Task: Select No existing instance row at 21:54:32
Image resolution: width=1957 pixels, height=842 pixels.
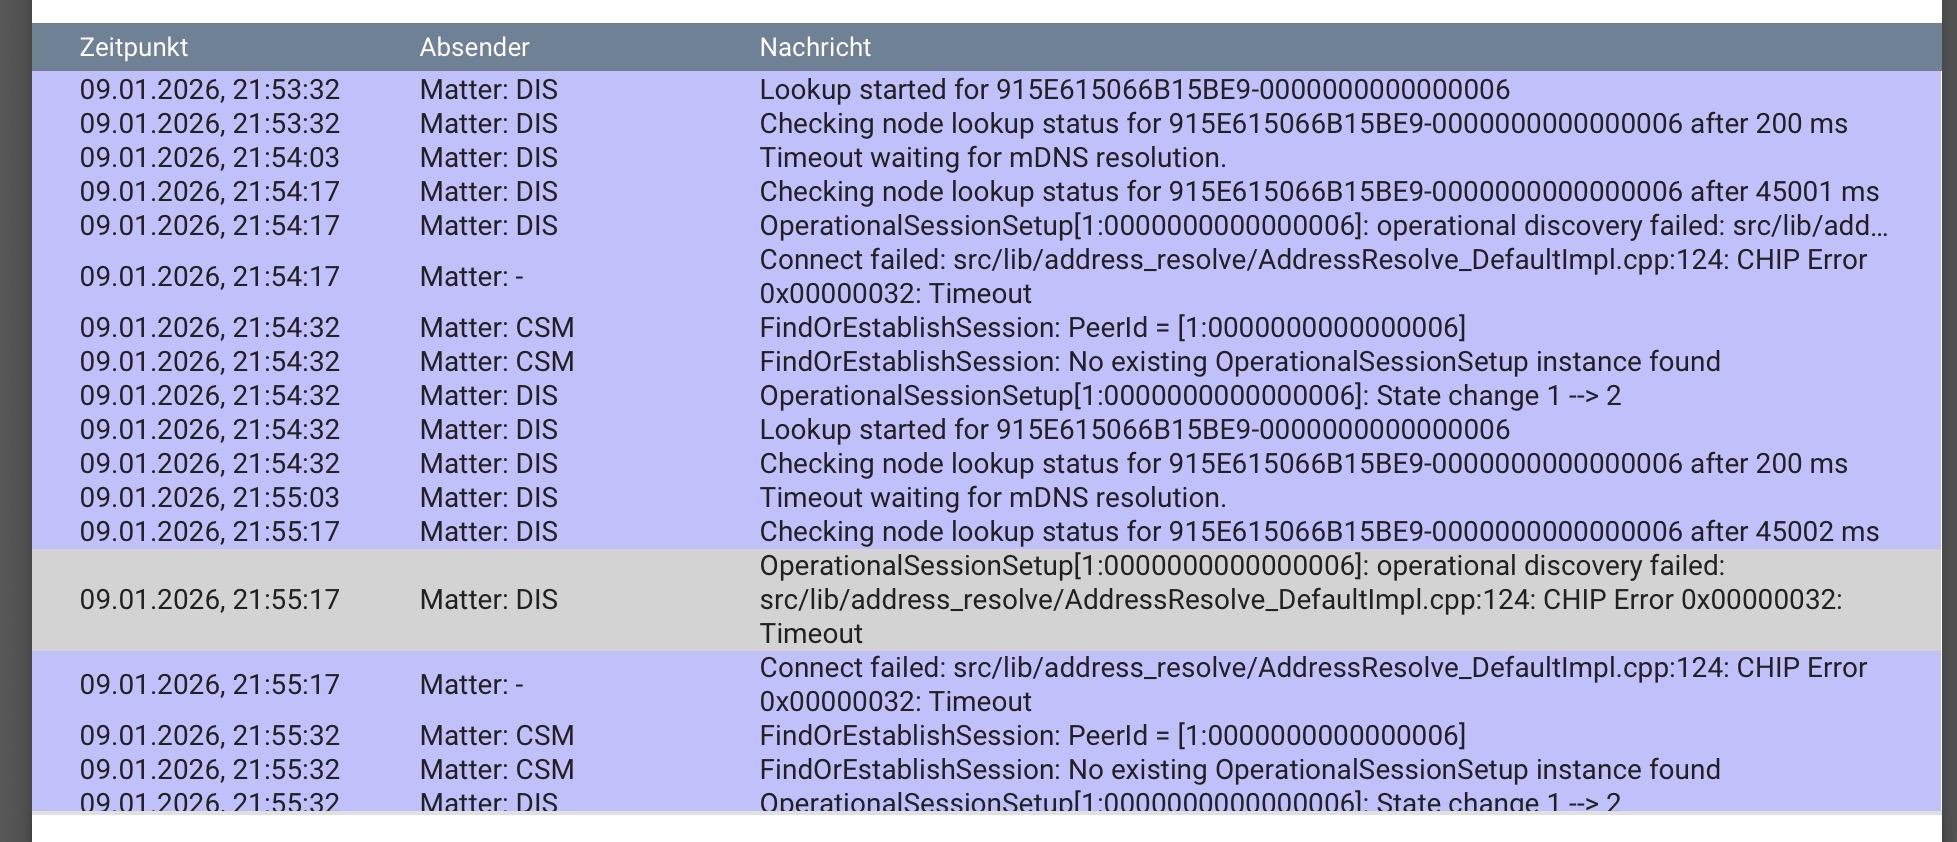Action: click(1239, 362)
